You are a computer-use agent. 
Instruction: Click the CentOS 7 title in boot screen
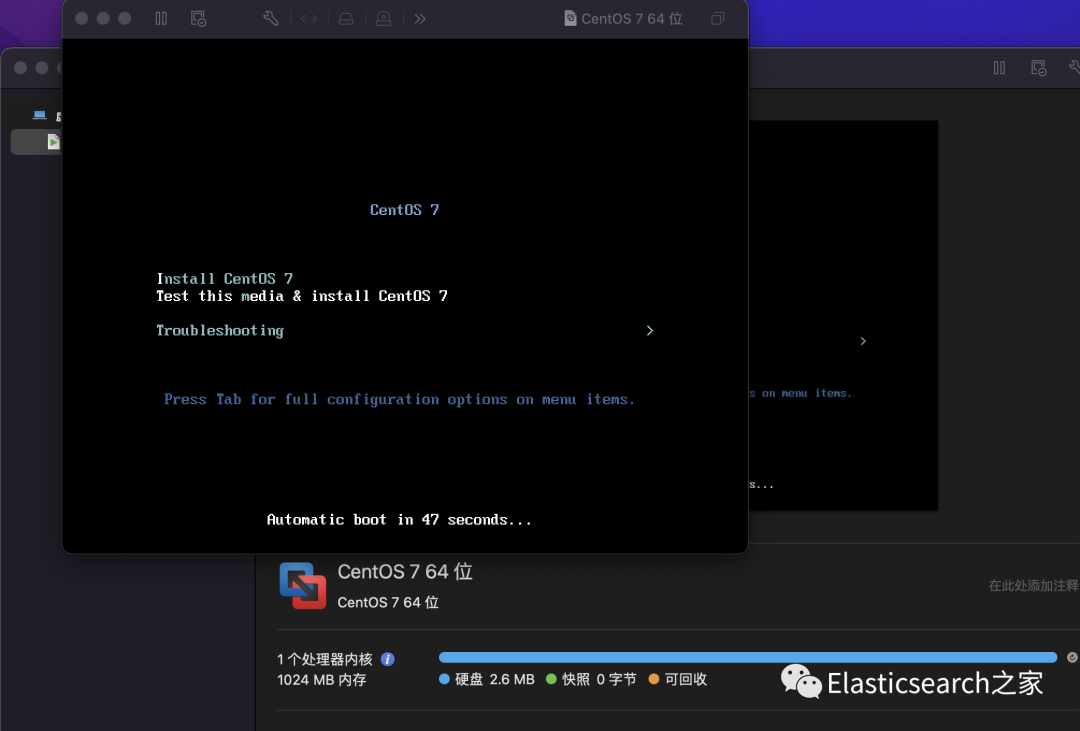coord(404,209)
